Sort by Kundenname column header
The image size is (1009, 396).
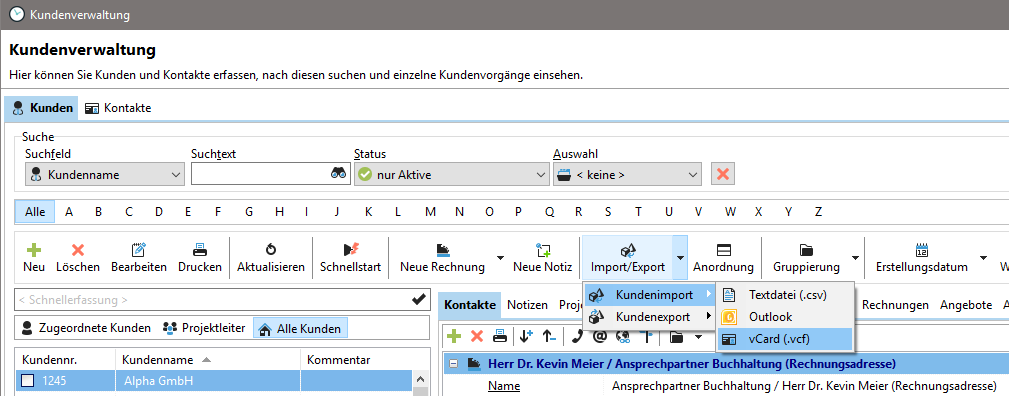[x=208, y=359]
